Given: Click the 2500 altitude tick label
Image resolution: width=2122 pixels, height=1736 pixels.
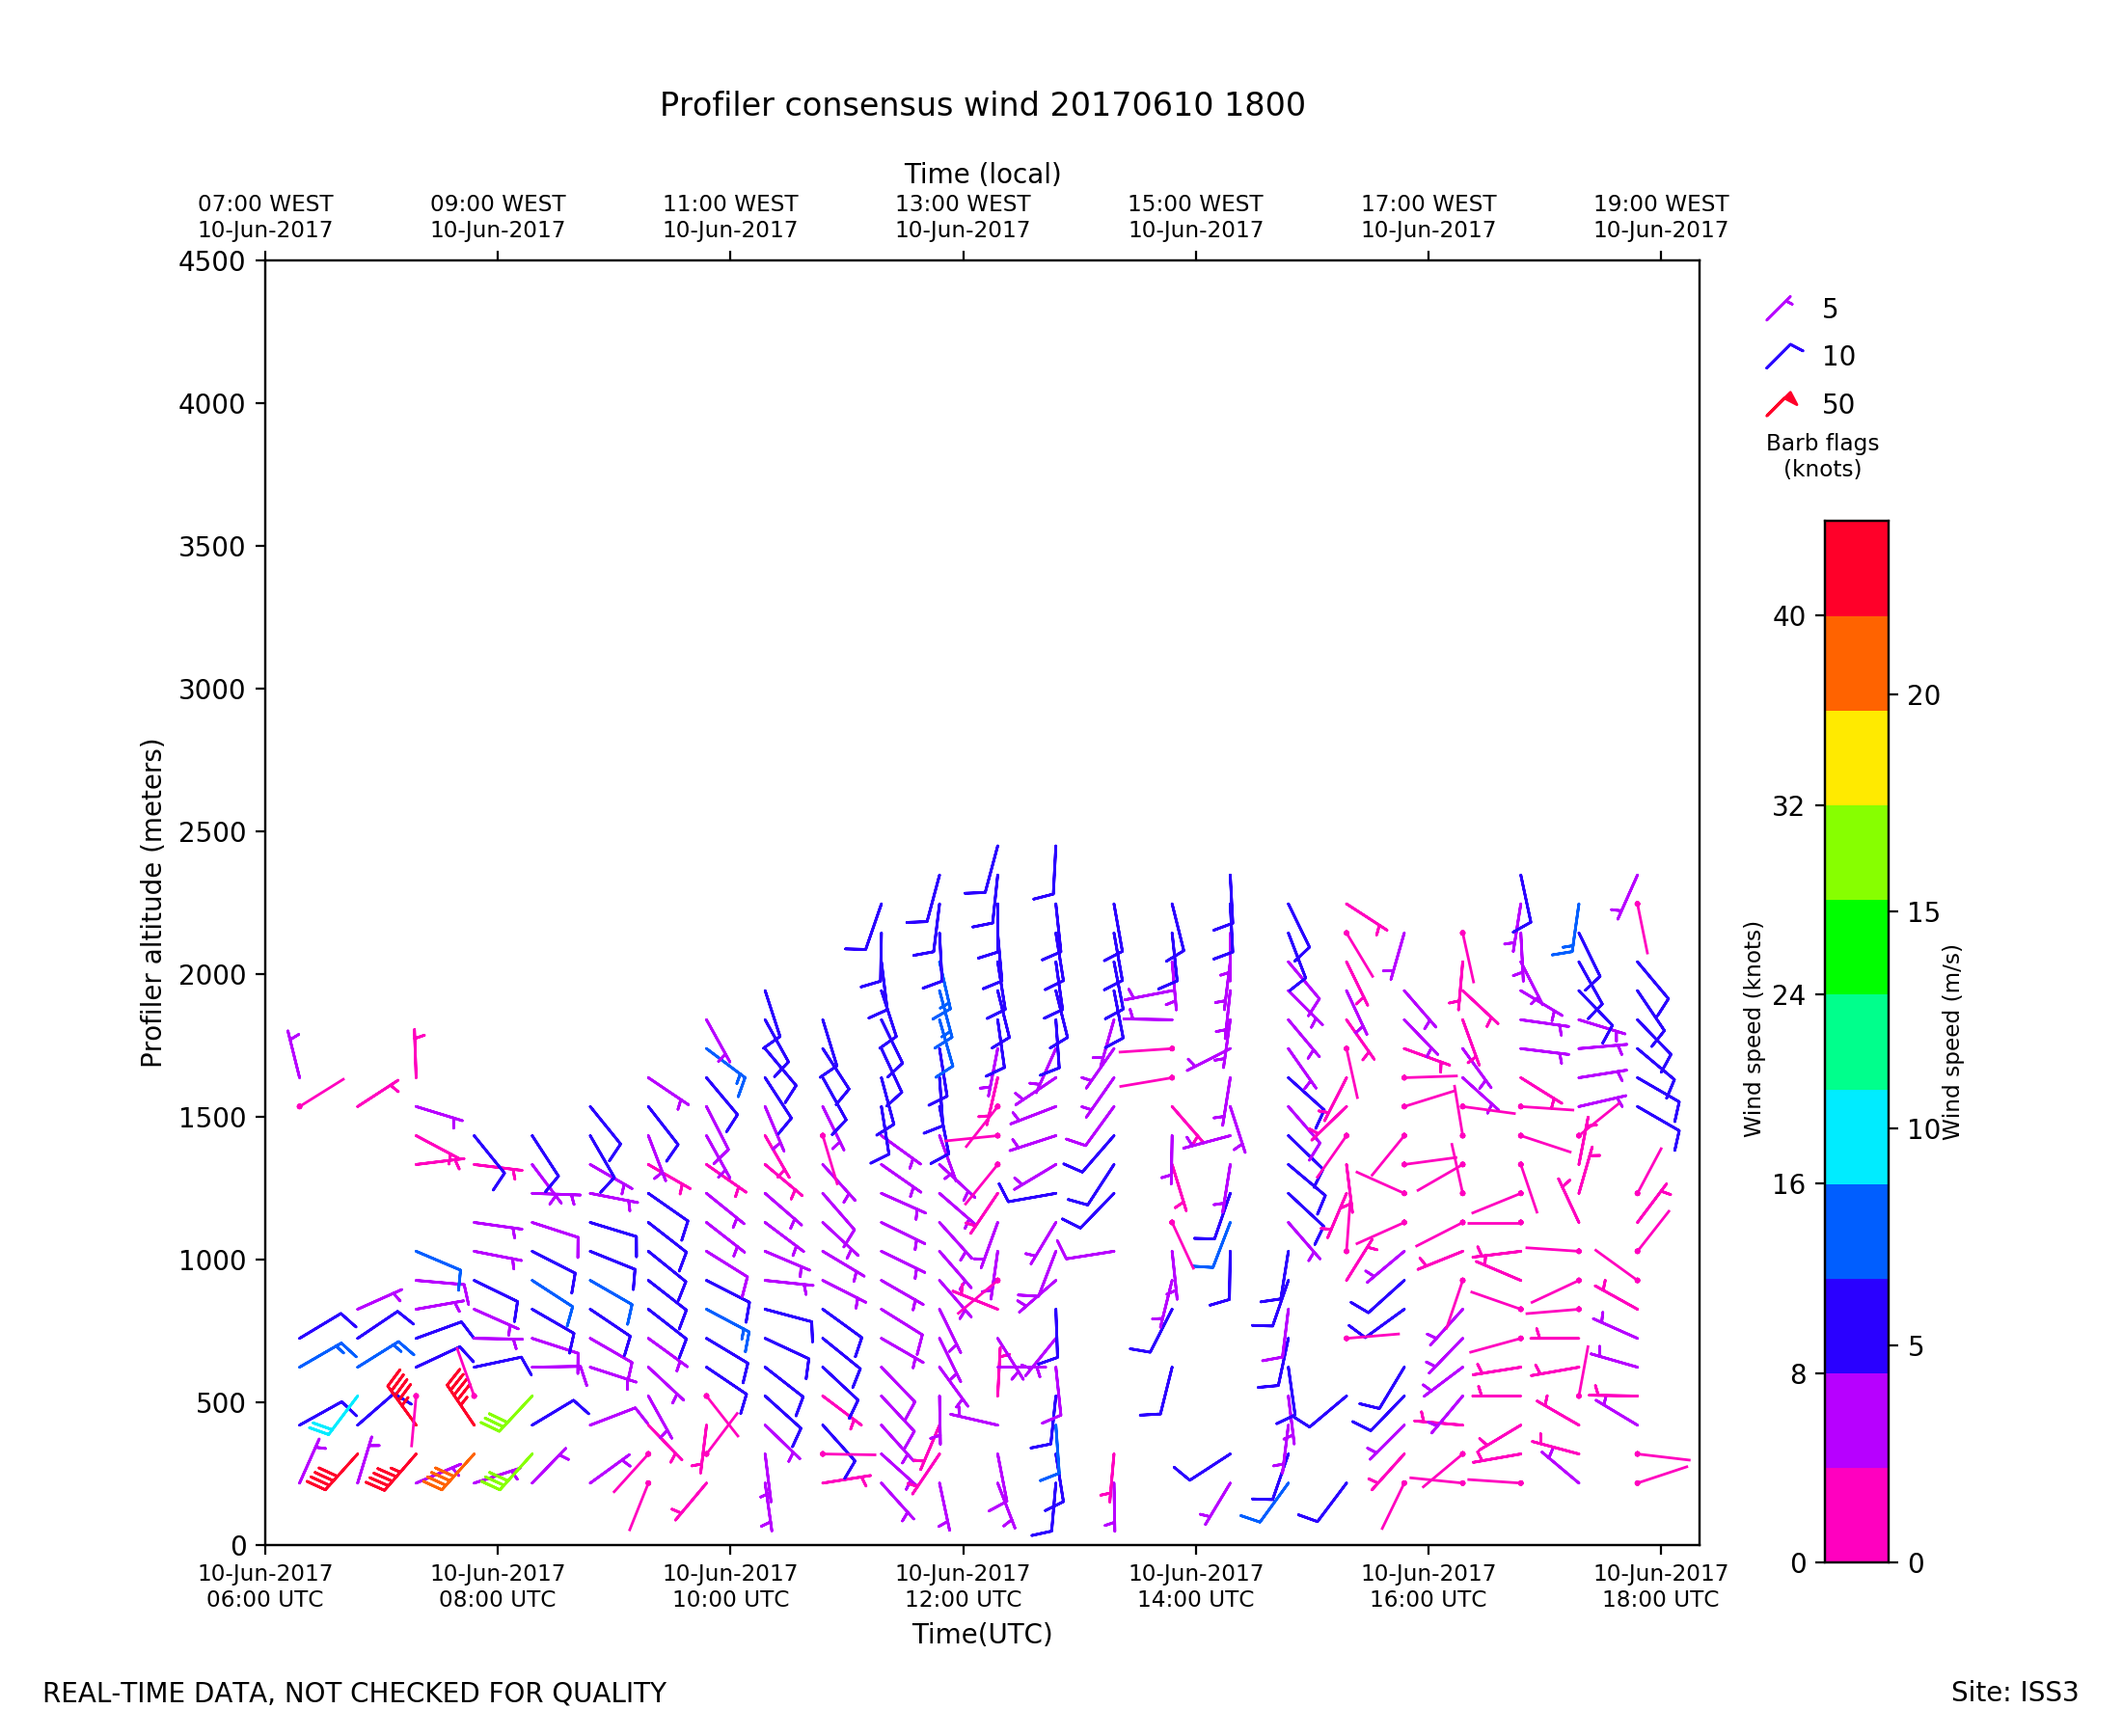Looking at the screenshot, I should [x=211, y=832].
